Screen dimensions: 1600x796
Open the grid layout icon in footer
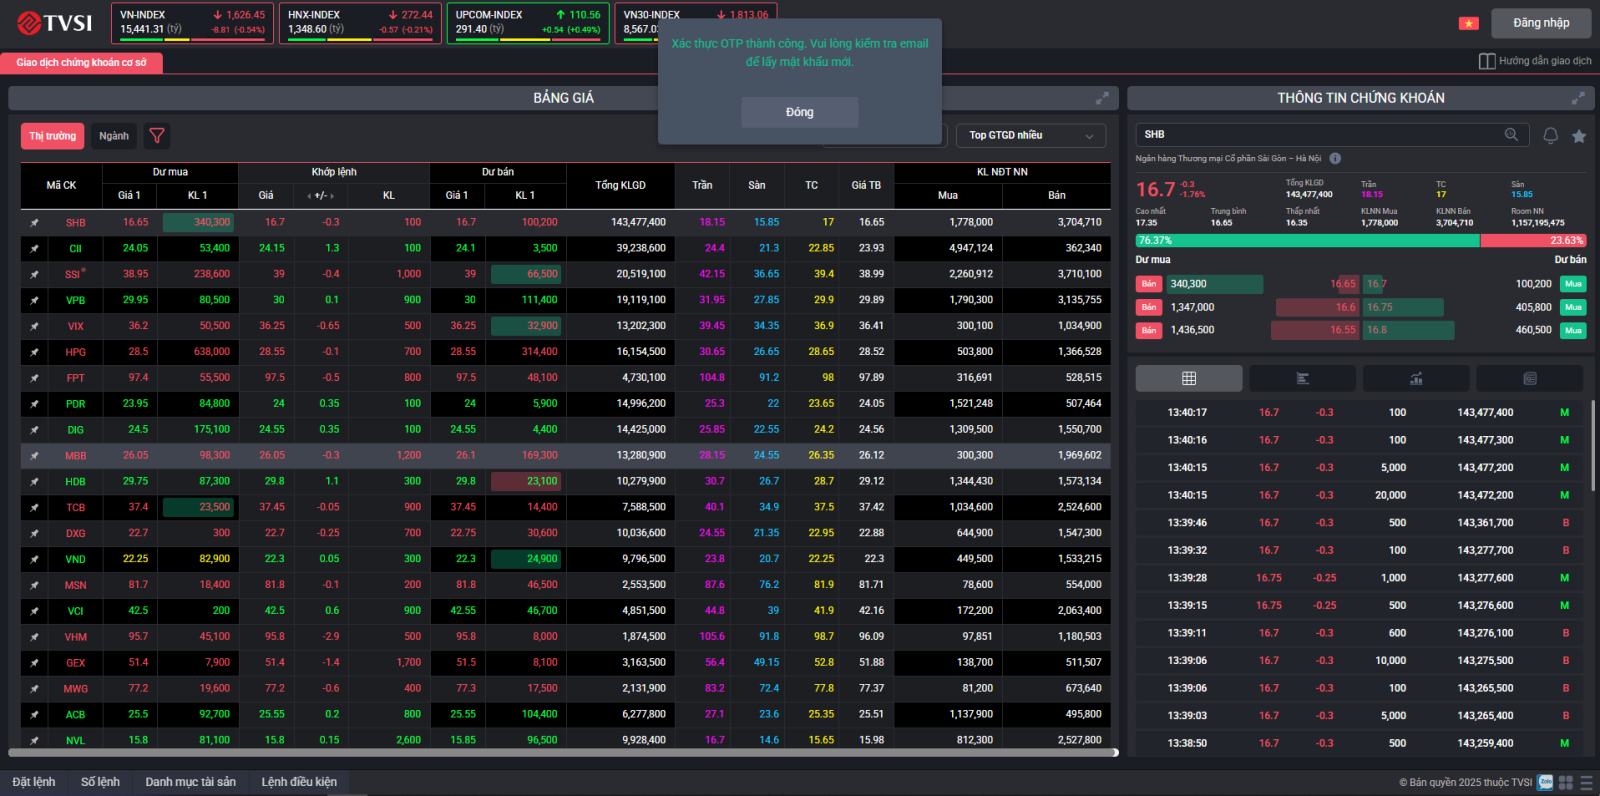coord(1566,782)
